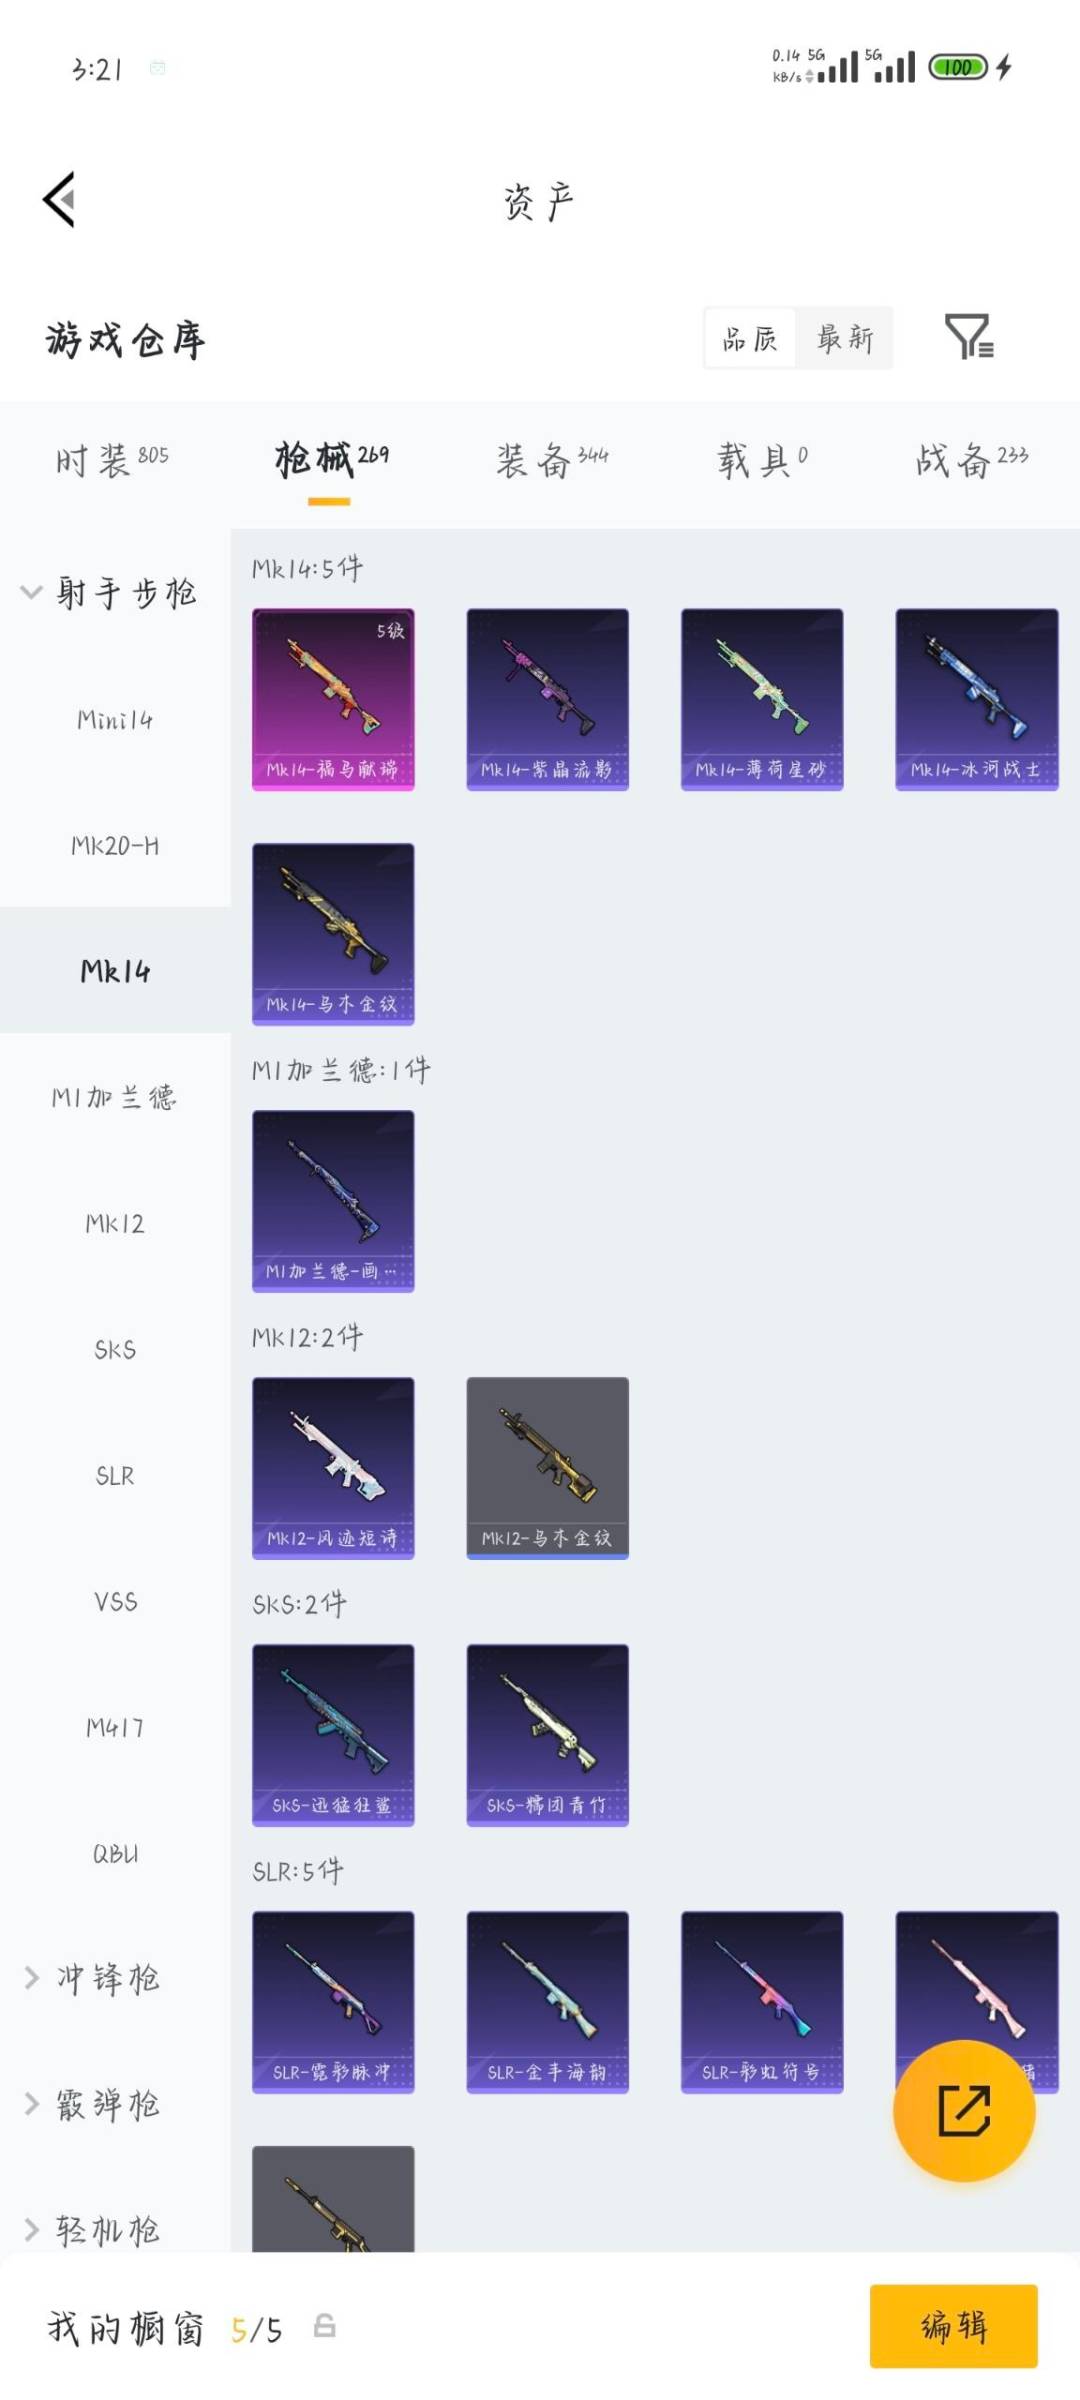Open the filter funnel icon
This screenshot has width=1080, height=2400.
pyautogui.click(x=969, y=336)
